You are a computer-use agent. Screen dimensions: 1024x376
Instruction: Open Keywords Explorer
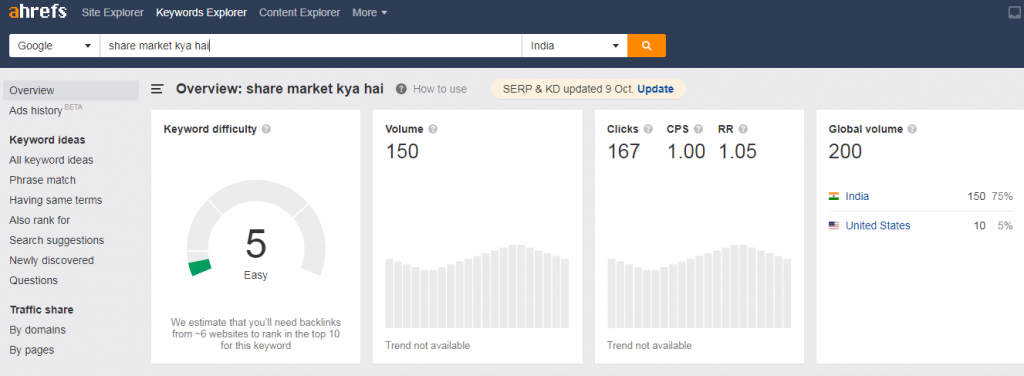201,12
